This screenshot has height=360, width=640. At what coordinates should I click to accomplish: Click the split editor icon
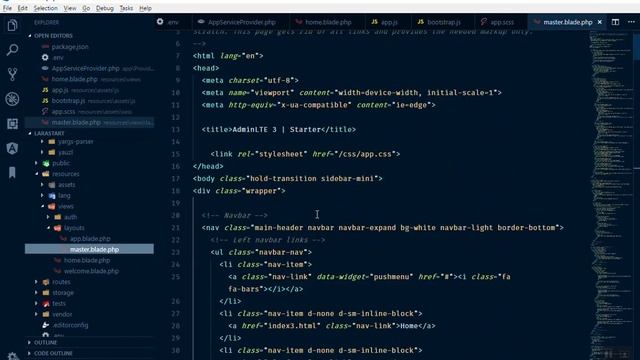click(x=615, y=22)
